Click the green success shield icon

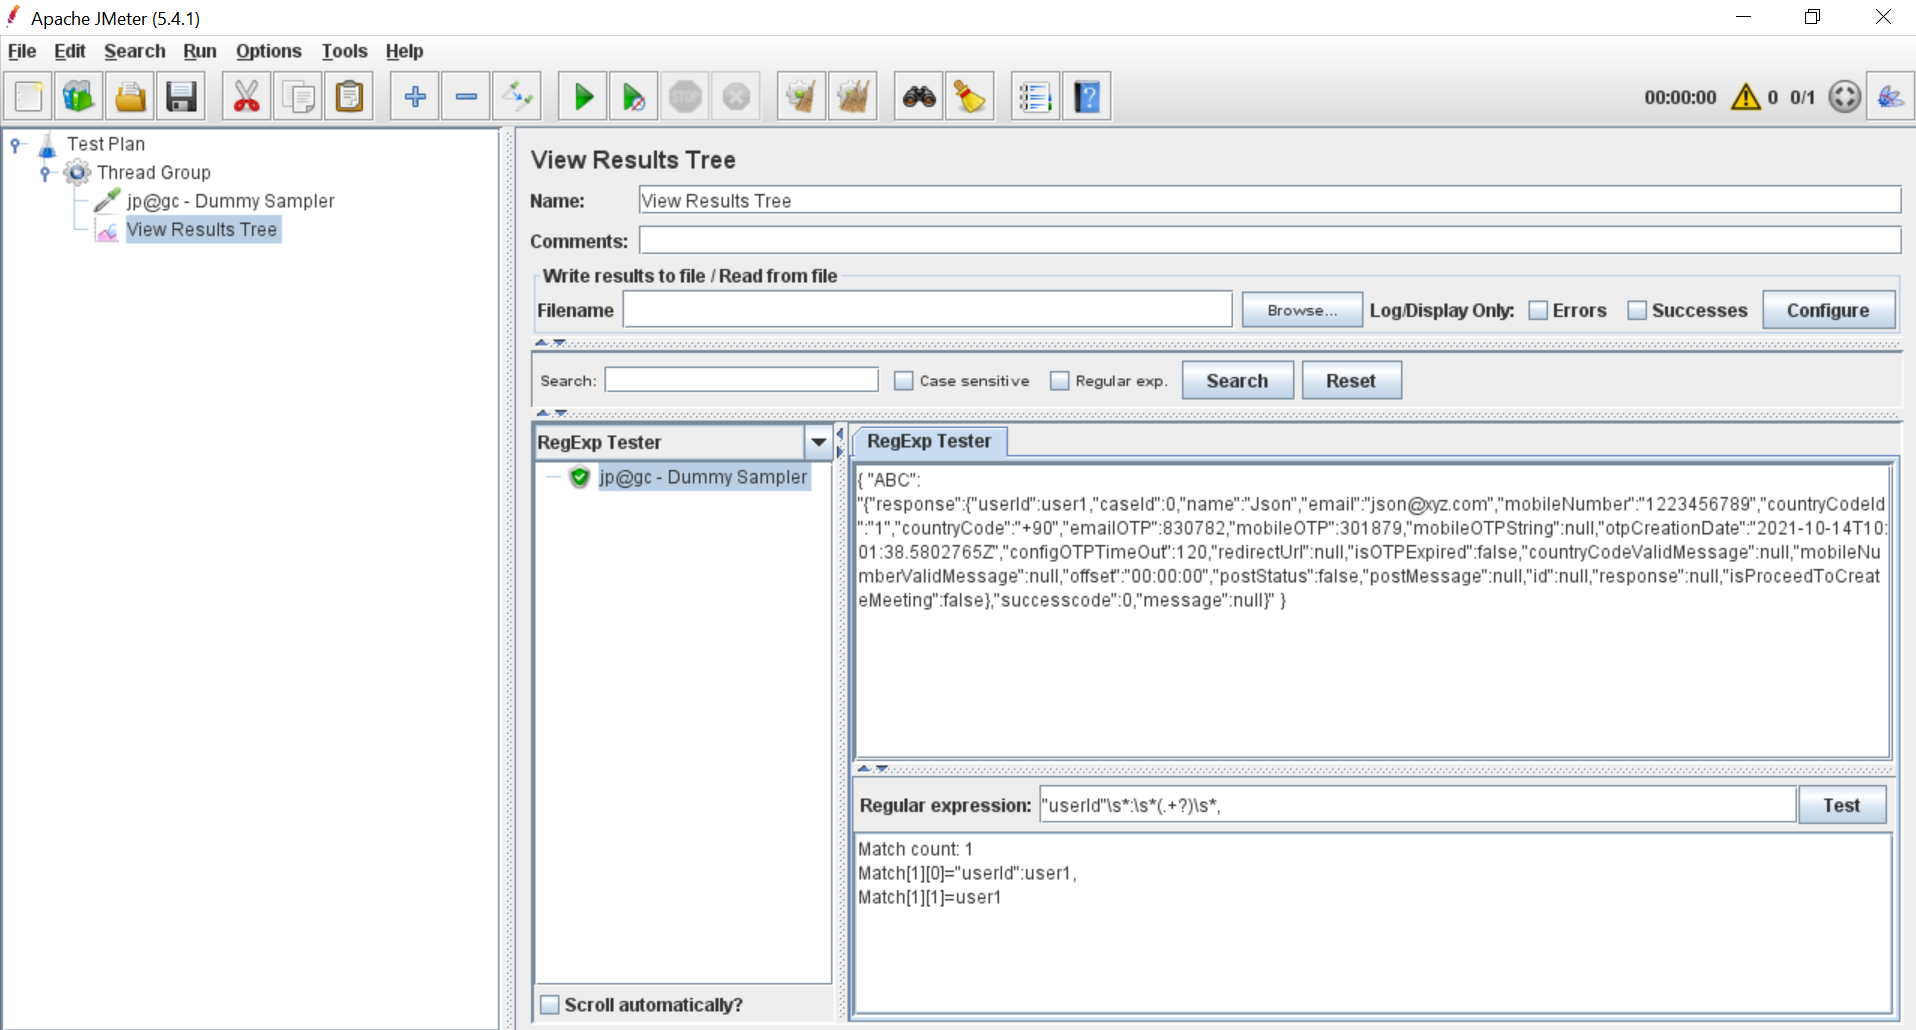click(x=579, y=477)
